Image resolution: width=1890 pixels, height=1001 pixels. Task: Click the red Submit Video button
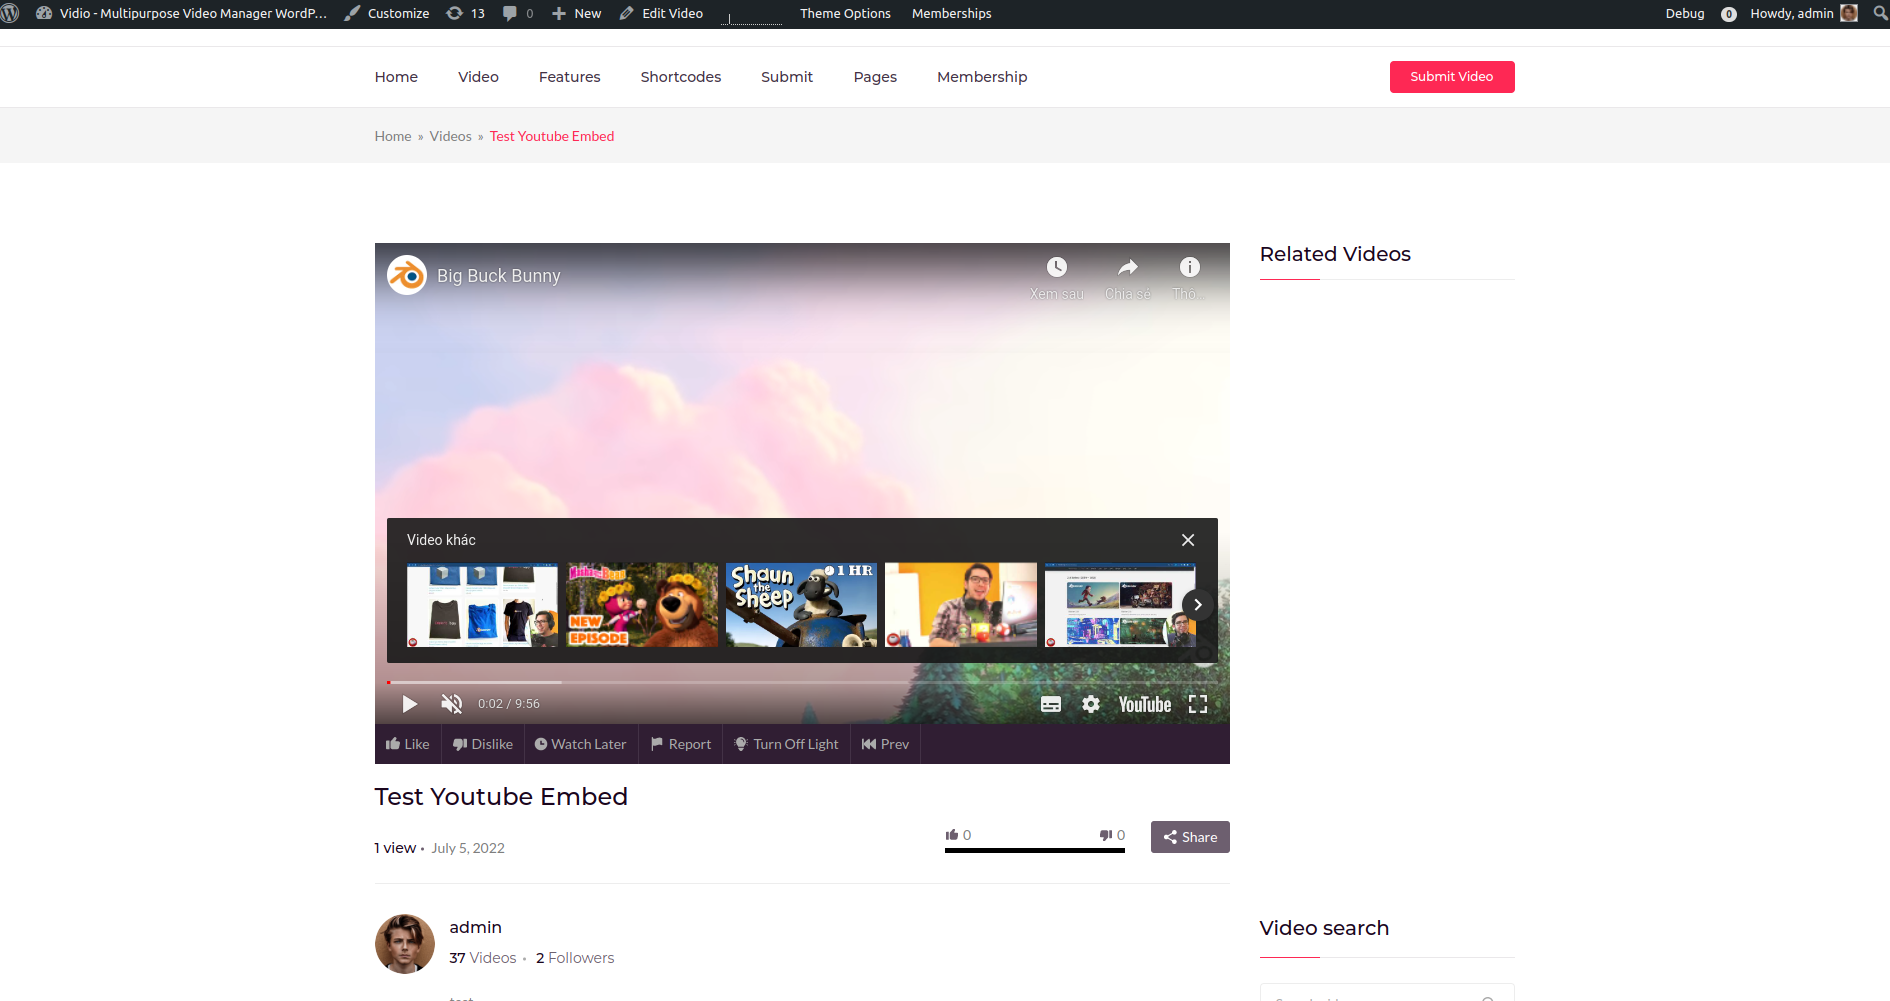[x=1451, y=77]
